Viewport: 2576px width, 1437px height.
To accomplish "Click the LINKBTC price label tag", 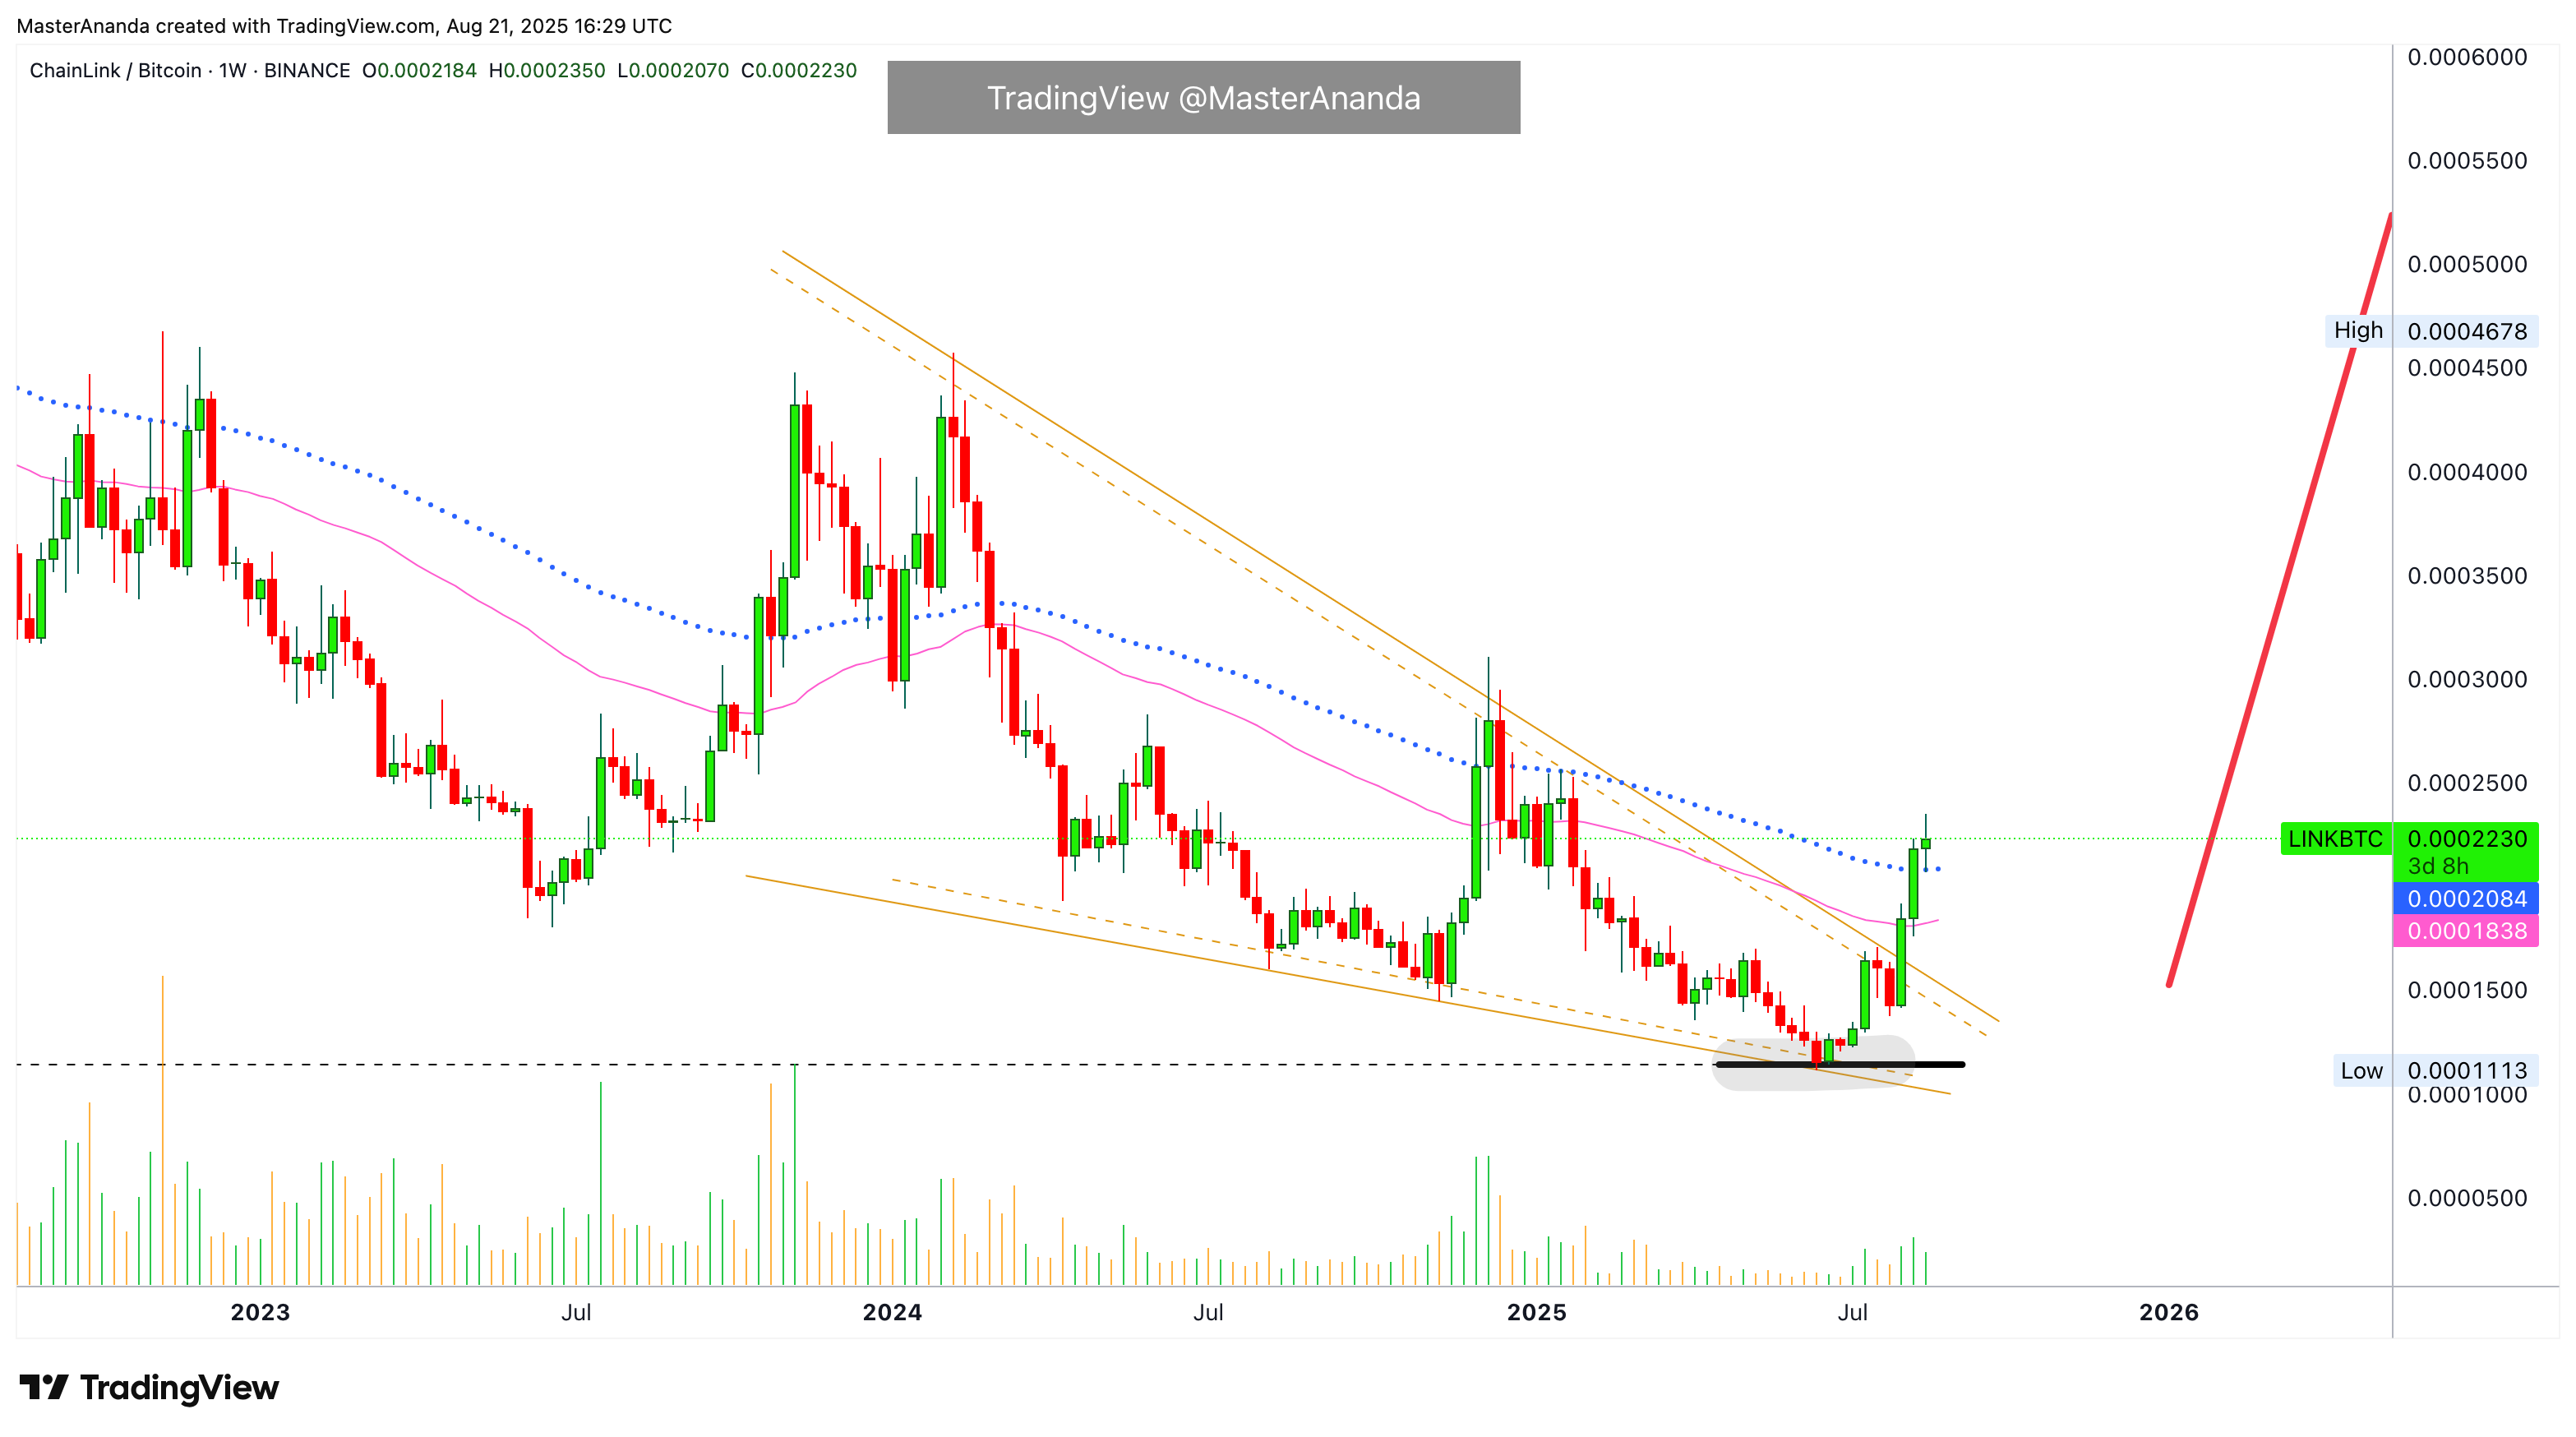I will (2335, 839).
